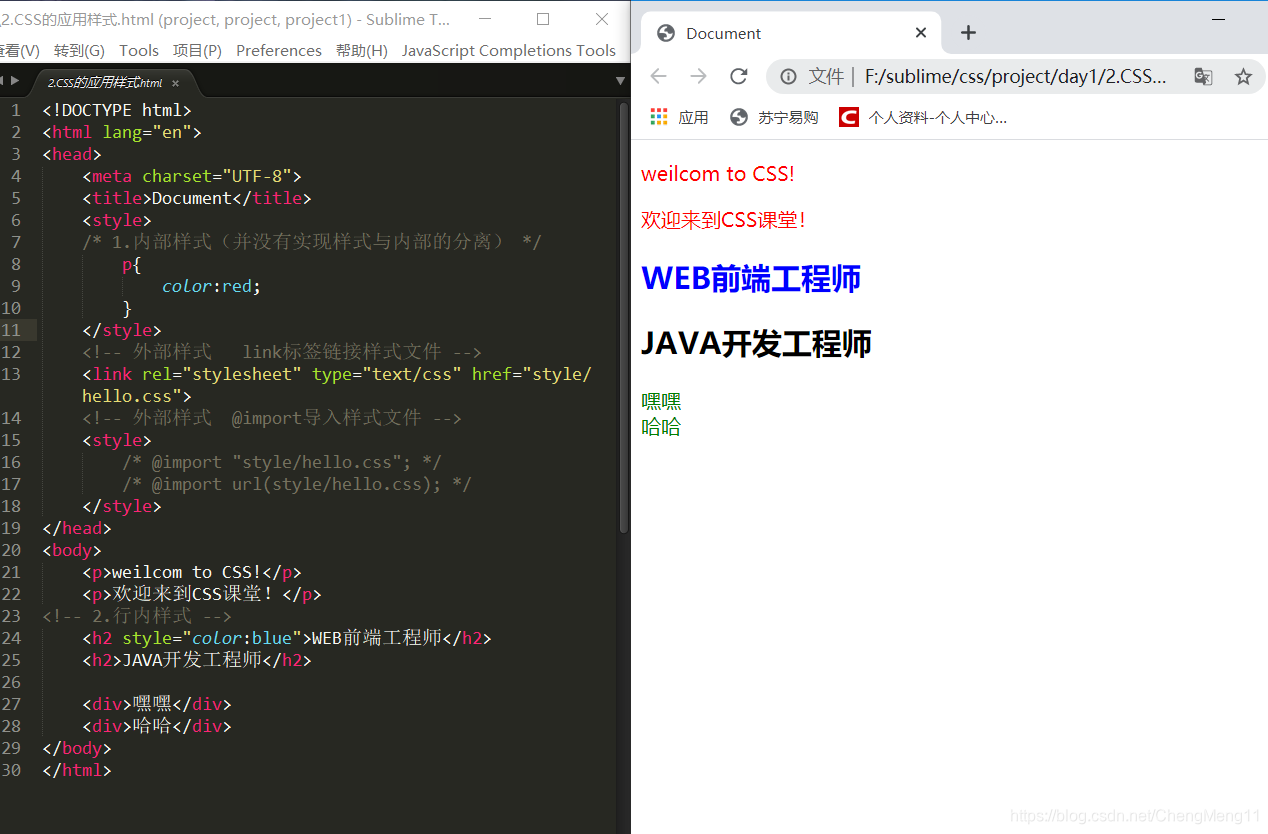Click the Chrome address bar URL
This screenshot has height=834, width=1268.
click(x=1015, y=76)
